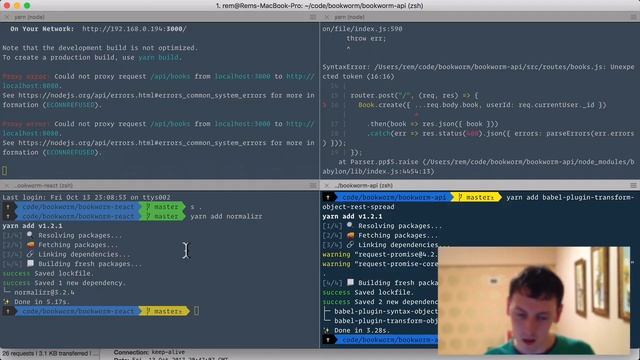Viewport: 640px width, 360px height.
Task: Click the 'SyntaxError' message line
Action: point(478,71)
